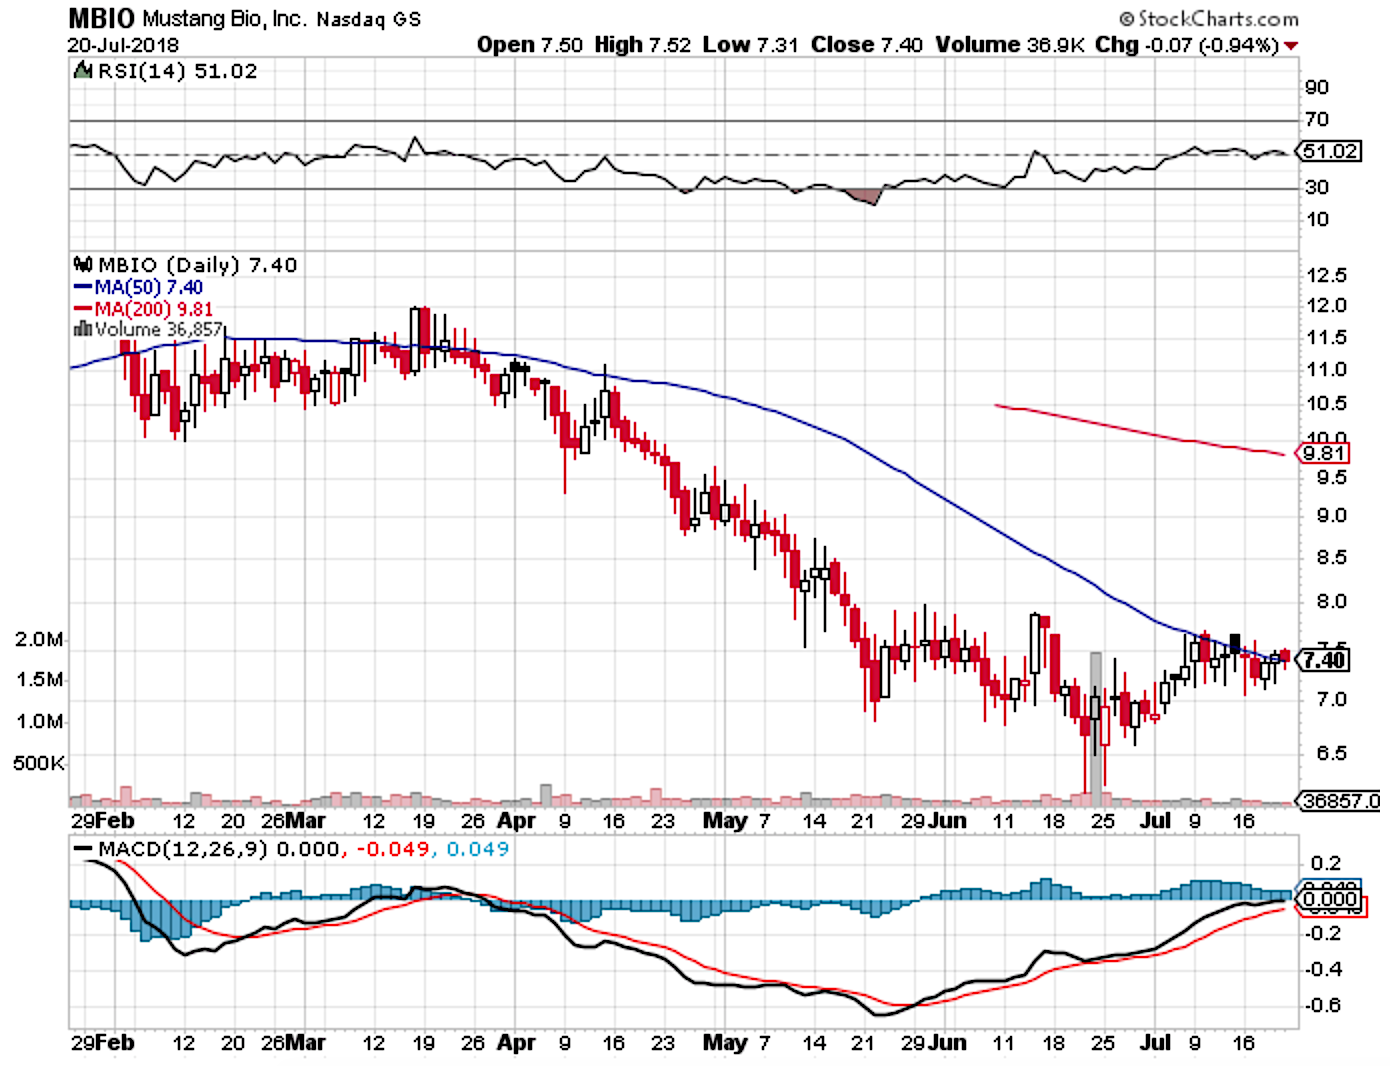This screenshot has width=1390, height=1066.
Task: Click the Volume 36,857 legend text
Action: pyautogui.click(x=159, y=329)
